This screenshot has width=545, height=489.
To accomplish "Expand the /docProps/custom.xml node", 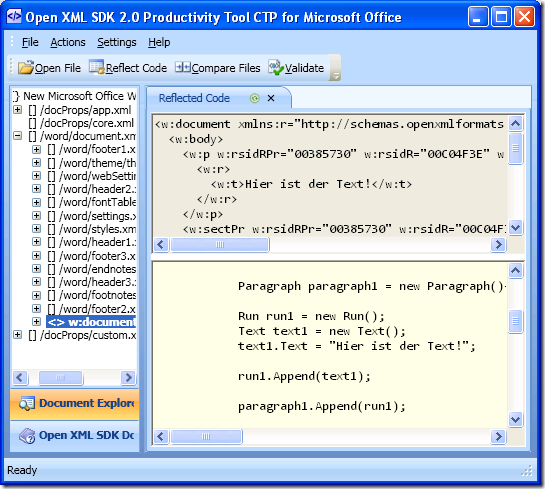I will [17, 335].
